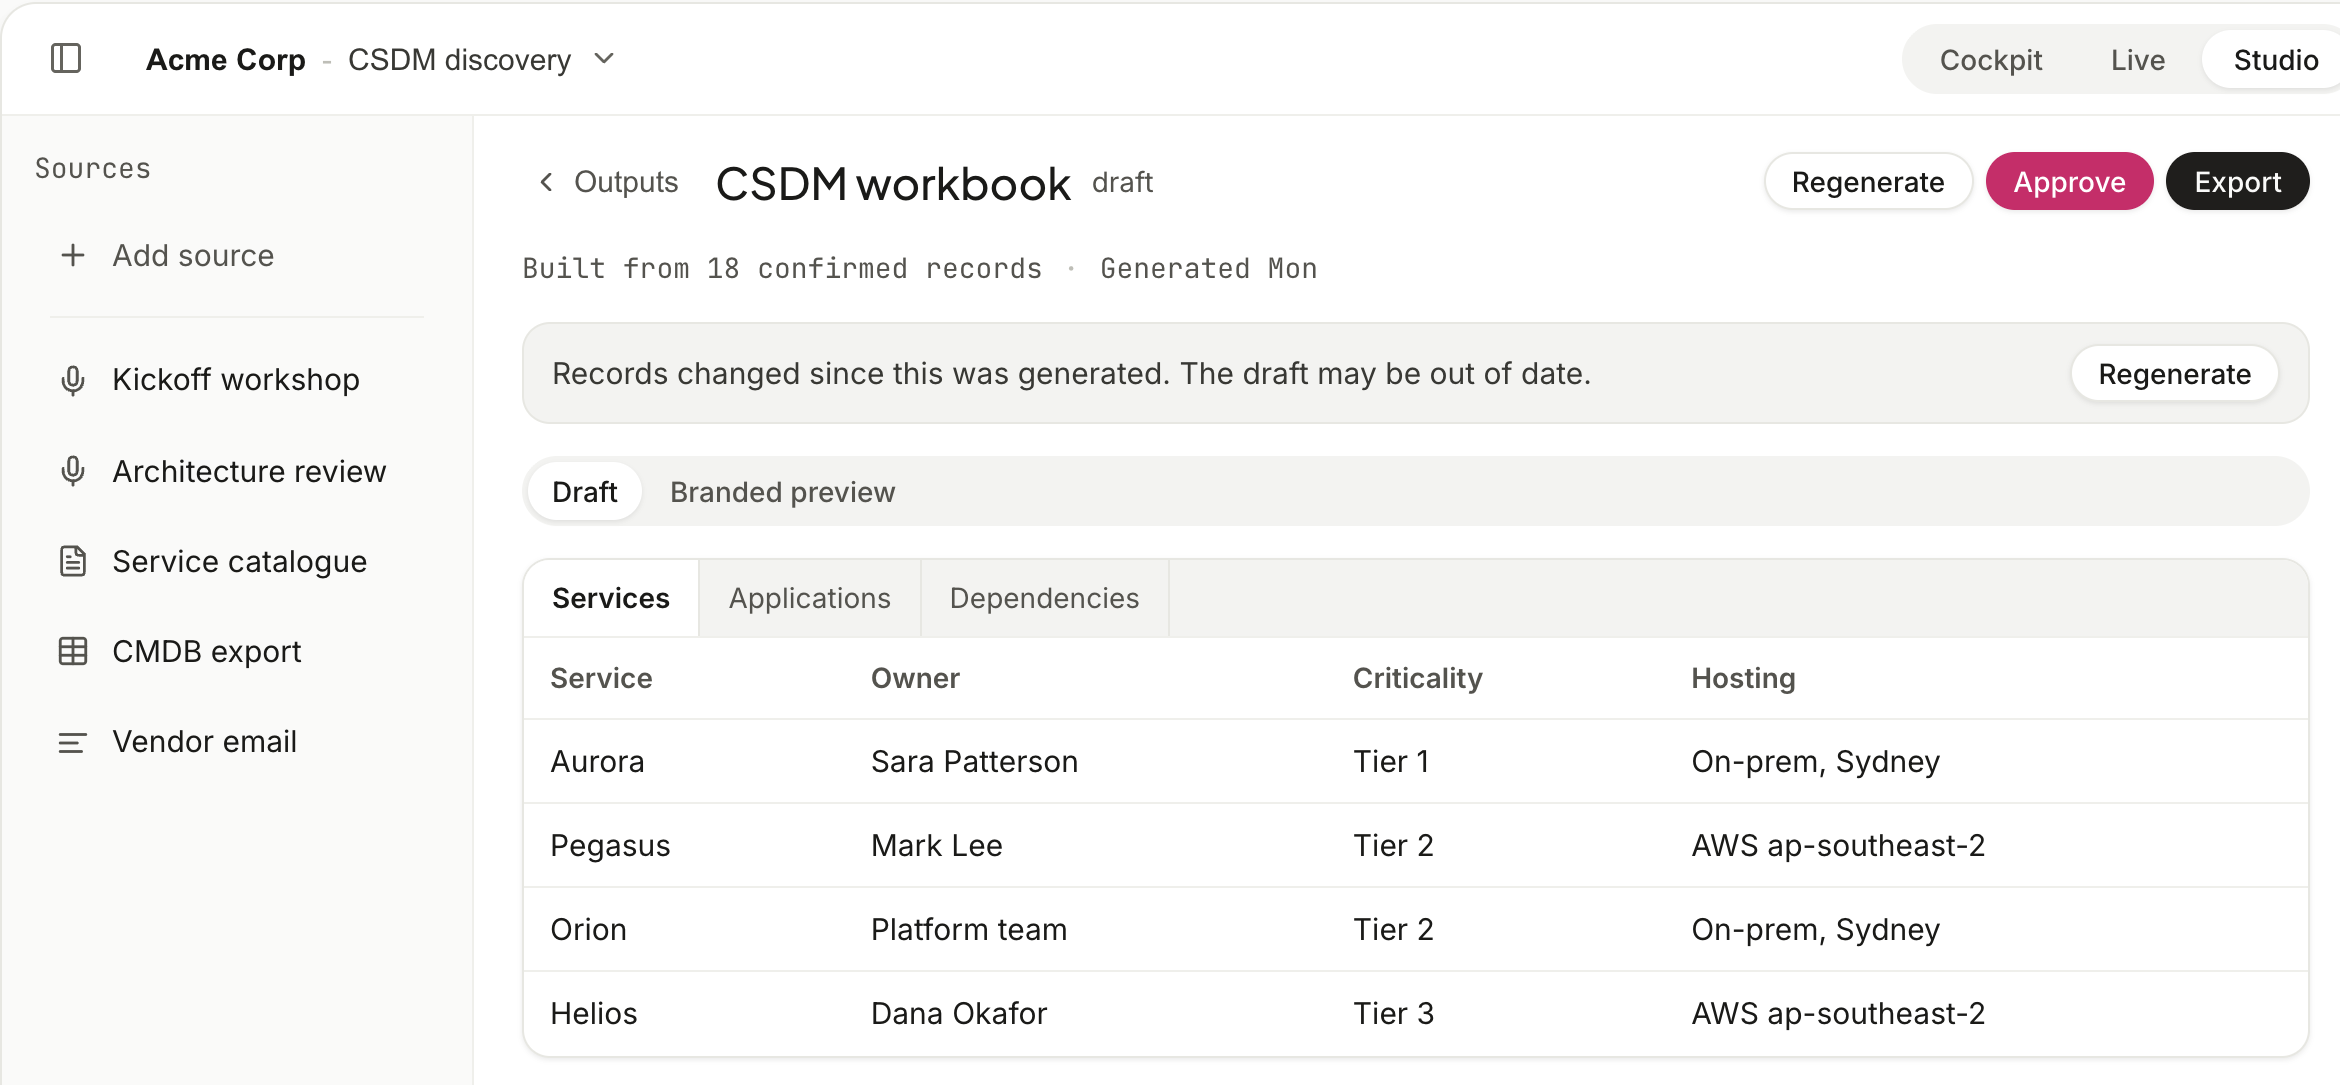Click Orion's hosting On-prem, Sydney

(x=1815, y=930)
